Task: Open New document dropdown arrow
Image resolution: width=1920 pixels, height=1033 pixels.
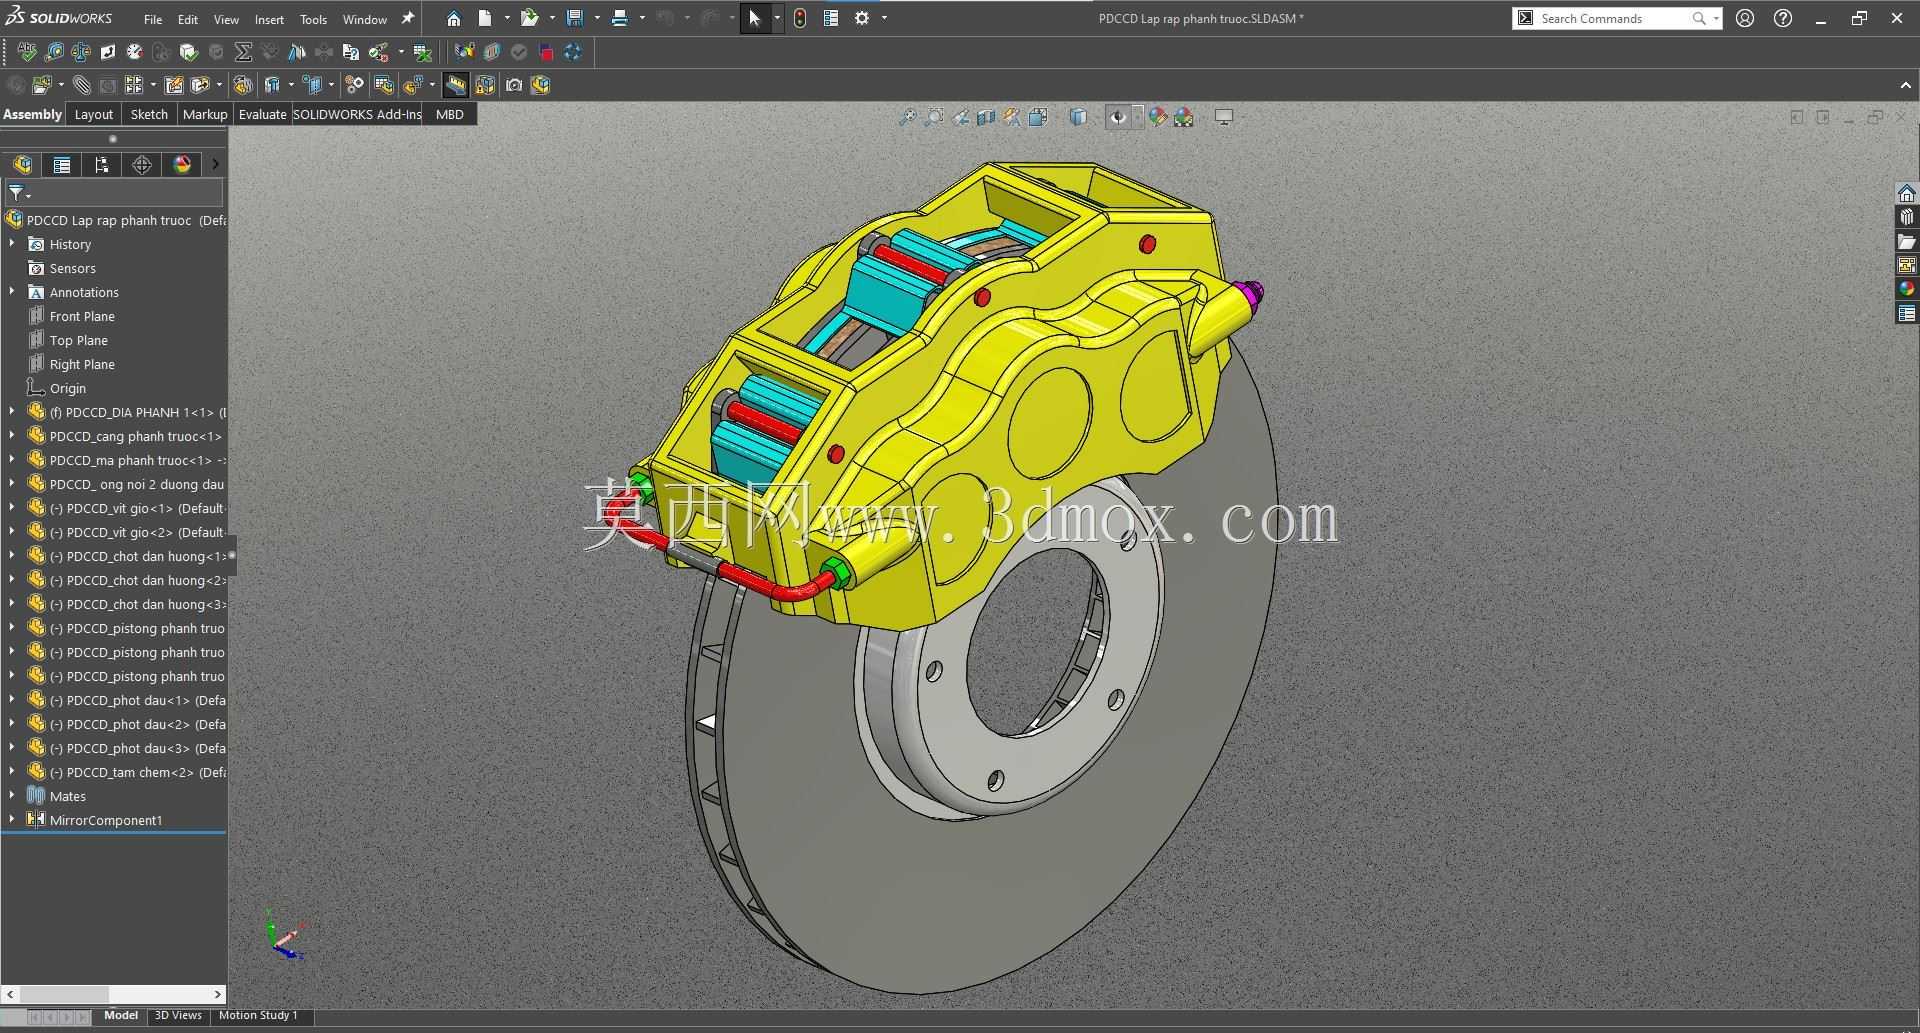Action: click(507, 18)
